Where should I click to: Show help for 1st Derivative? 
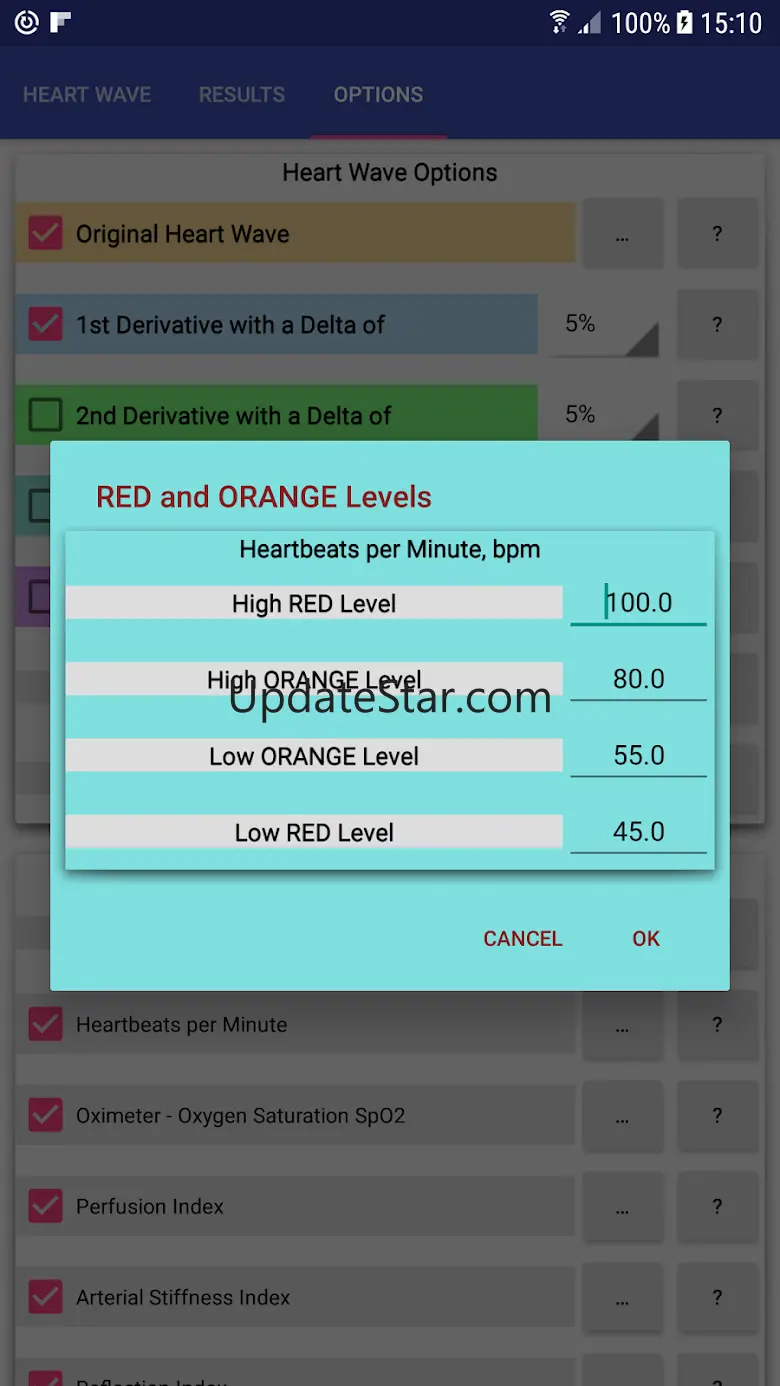(x=717, y=324)
